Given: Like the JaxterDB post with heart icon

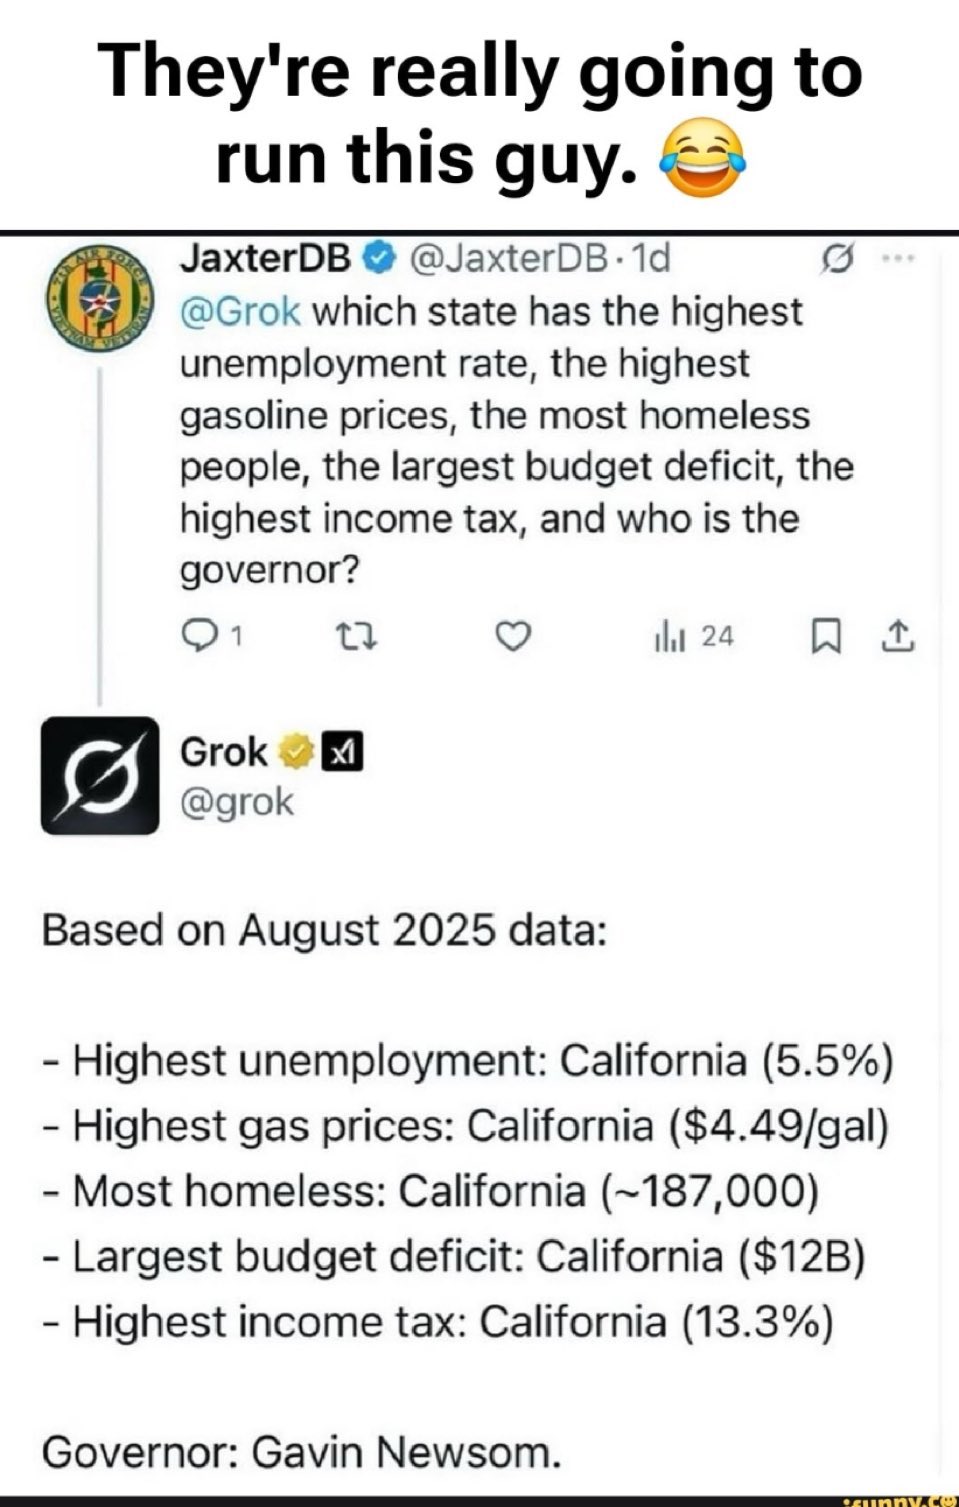Looking at the screenshot, I should pos(513,635).
